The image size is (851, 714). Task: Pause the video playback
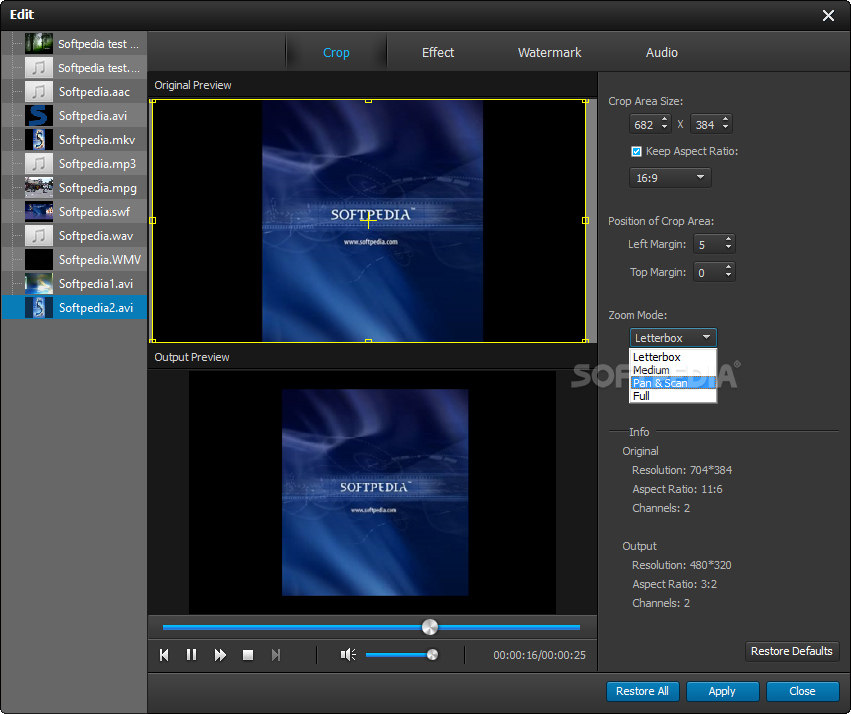(x=192, y=655)
